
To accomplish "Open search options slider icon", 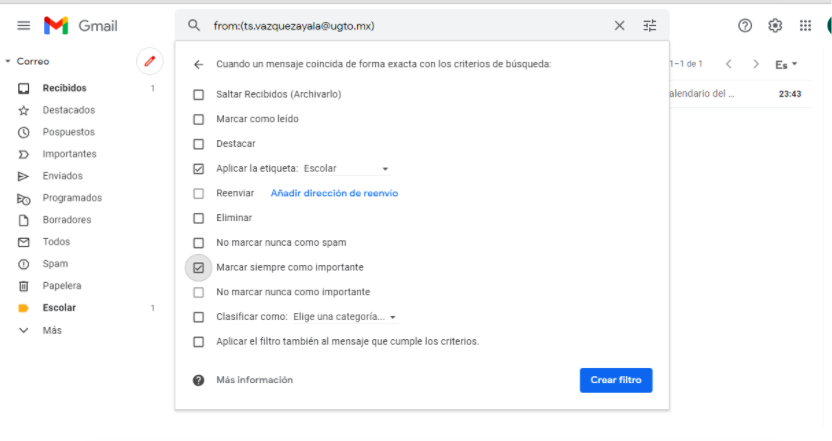I will [x=649, y=25].
